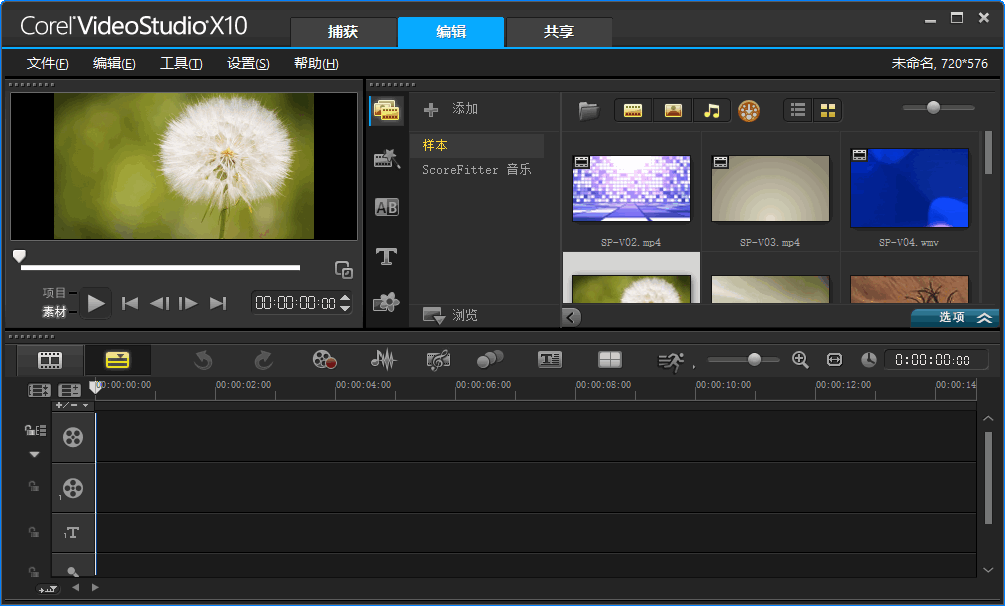Open the 工具(T) menu

click(x=181, y=63)
